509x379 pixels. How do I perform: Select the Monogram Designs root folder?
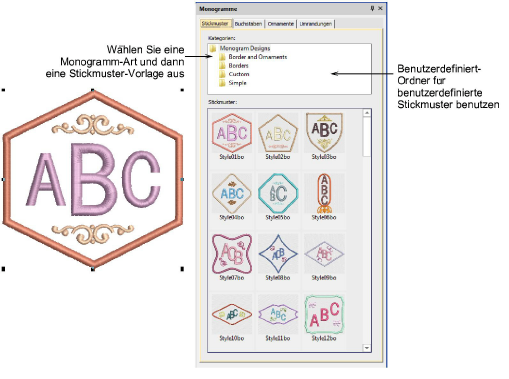coord(245,48)
